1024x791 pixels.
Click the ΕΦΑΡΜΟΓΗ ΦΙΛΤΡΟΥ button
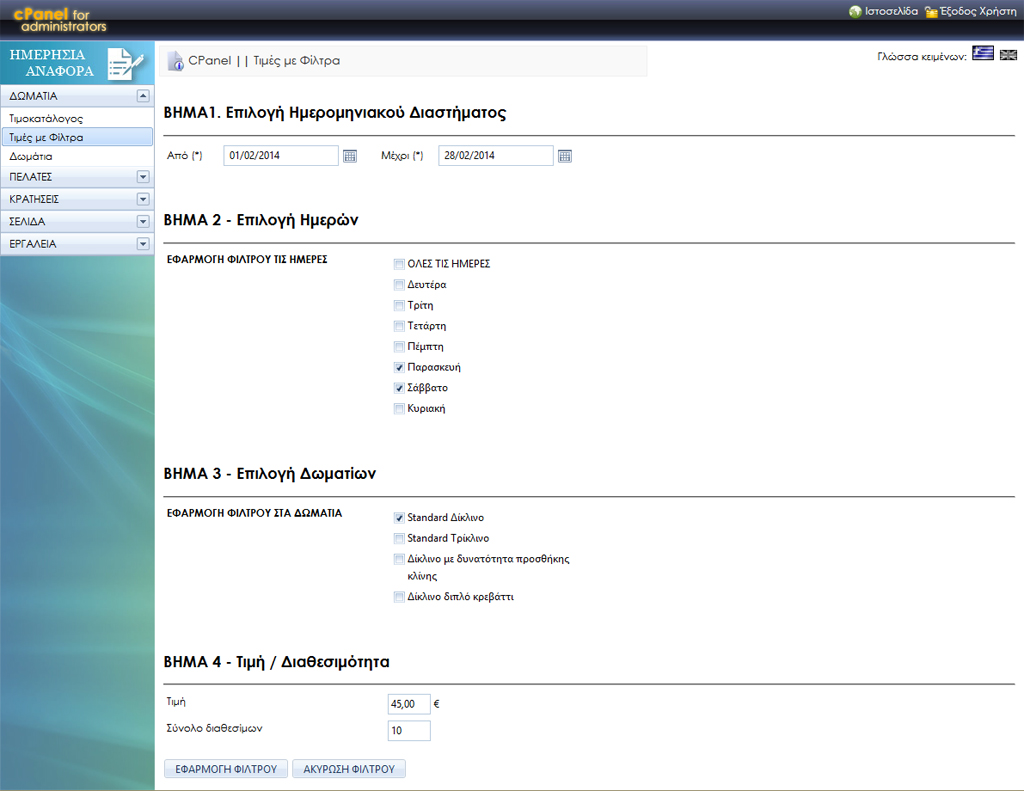(226, 769)
